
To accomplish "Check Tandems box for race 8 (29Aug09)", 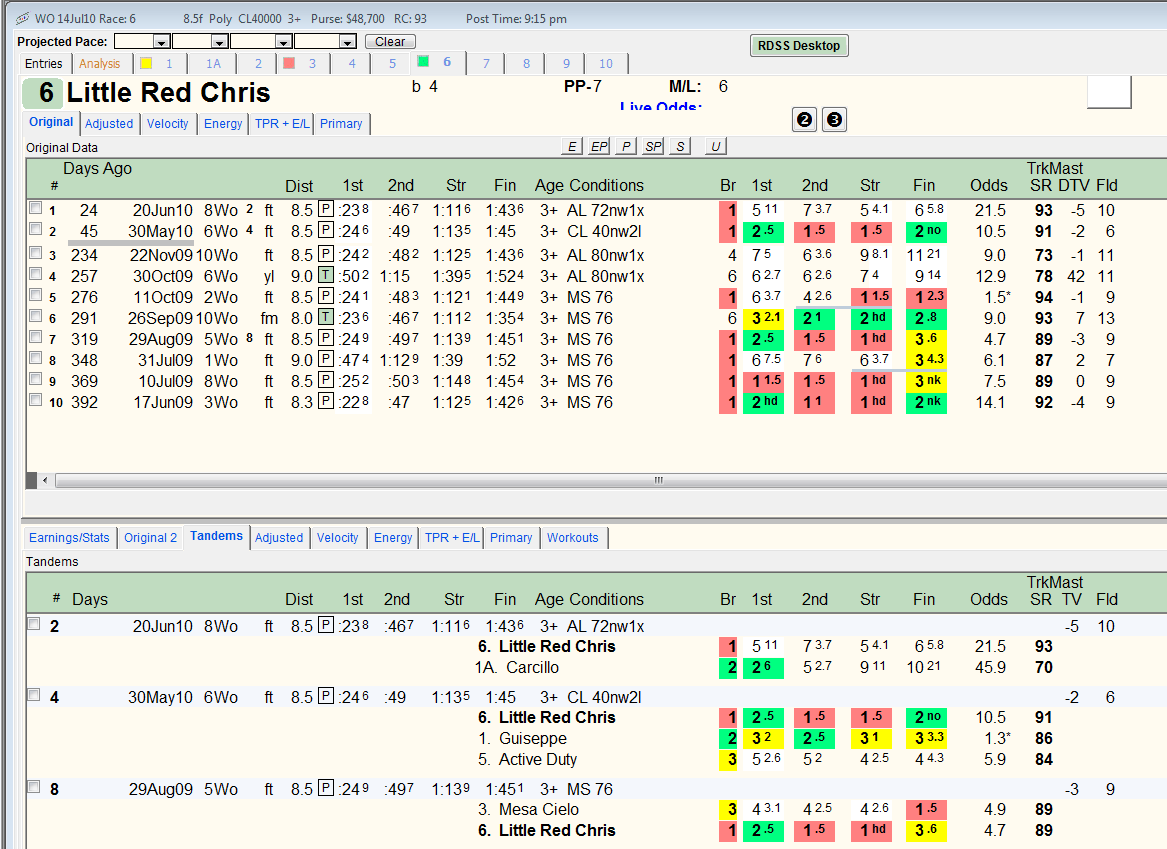I will coord(33,786).
